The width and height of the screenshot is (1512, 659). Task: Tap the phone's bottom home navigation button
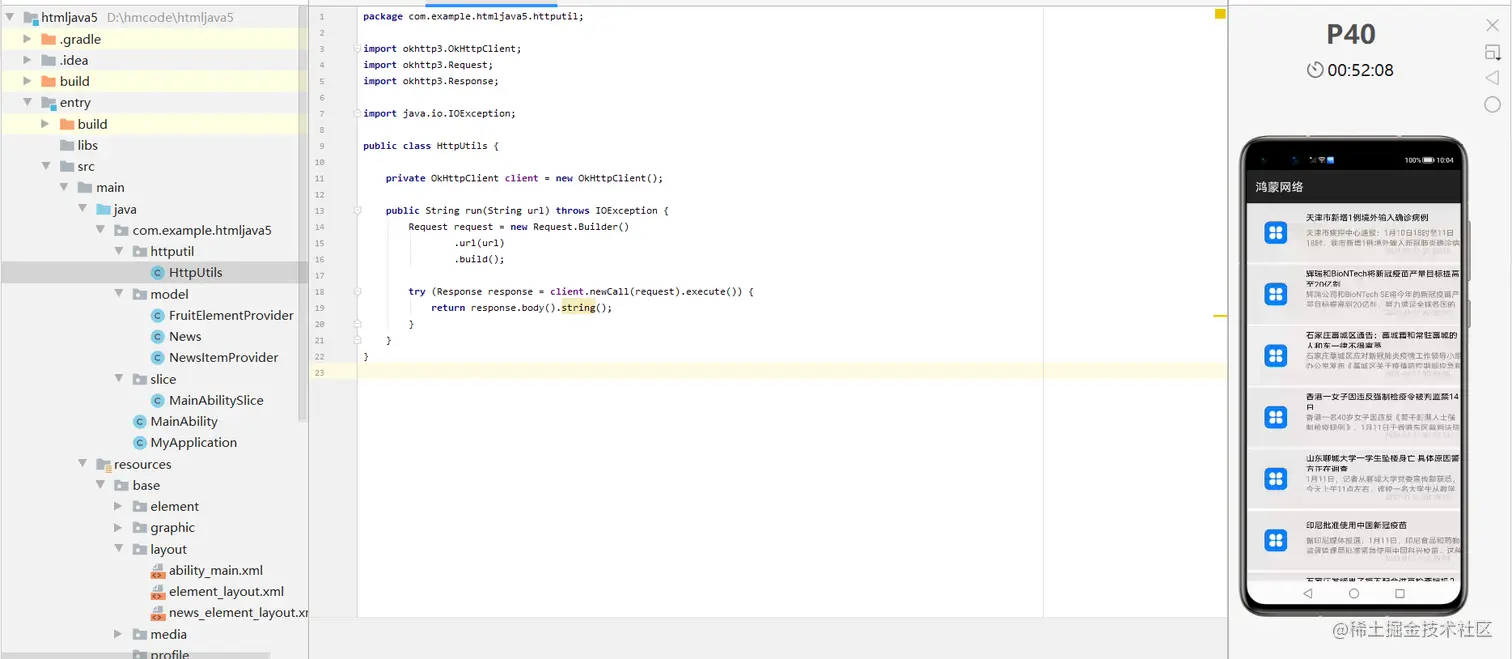click(x=1354, y=593)
